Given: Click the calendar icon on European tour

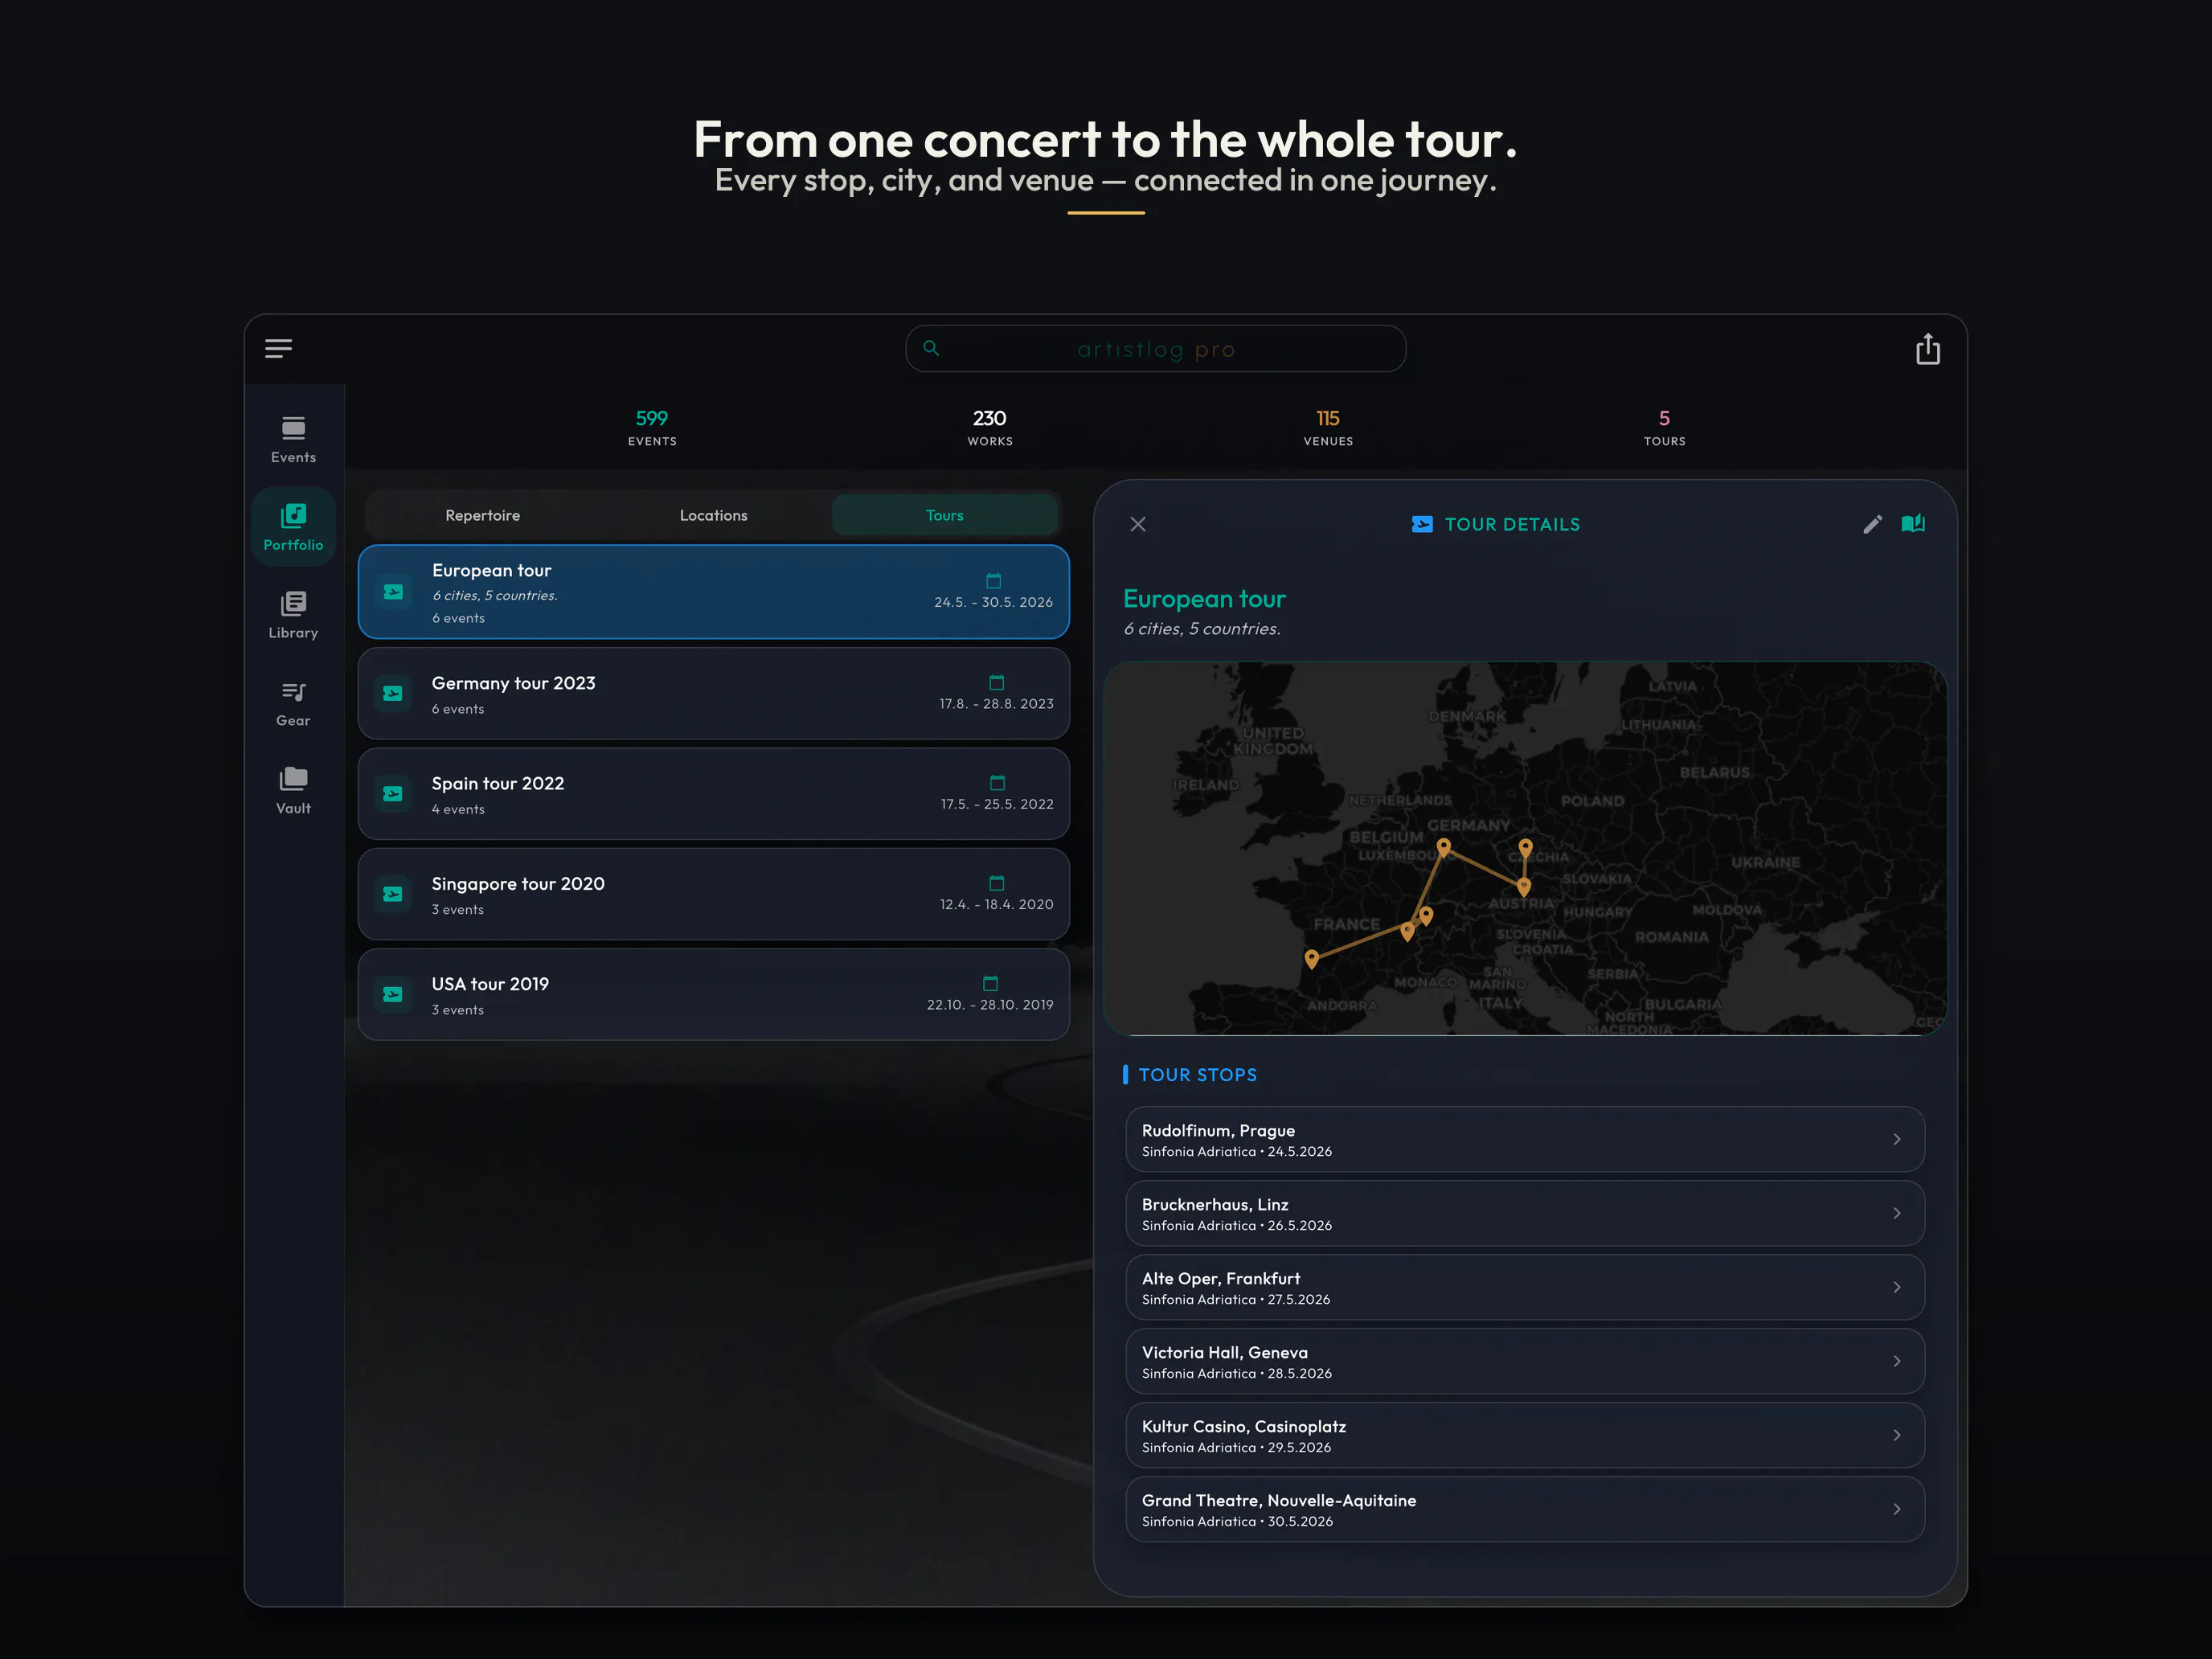Looking at the screenshot, I should coord(993,581).
